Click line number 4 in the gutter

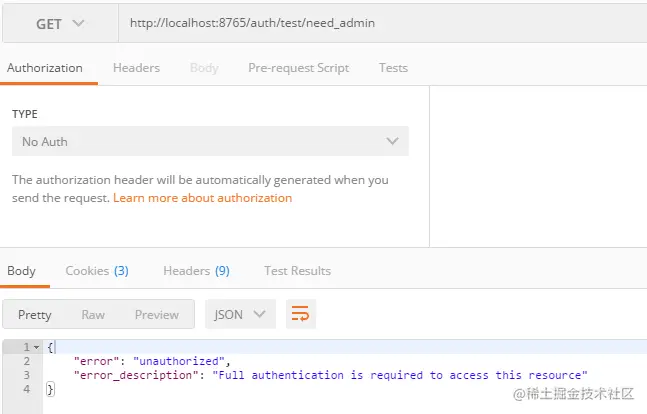[x=26, y=389]
